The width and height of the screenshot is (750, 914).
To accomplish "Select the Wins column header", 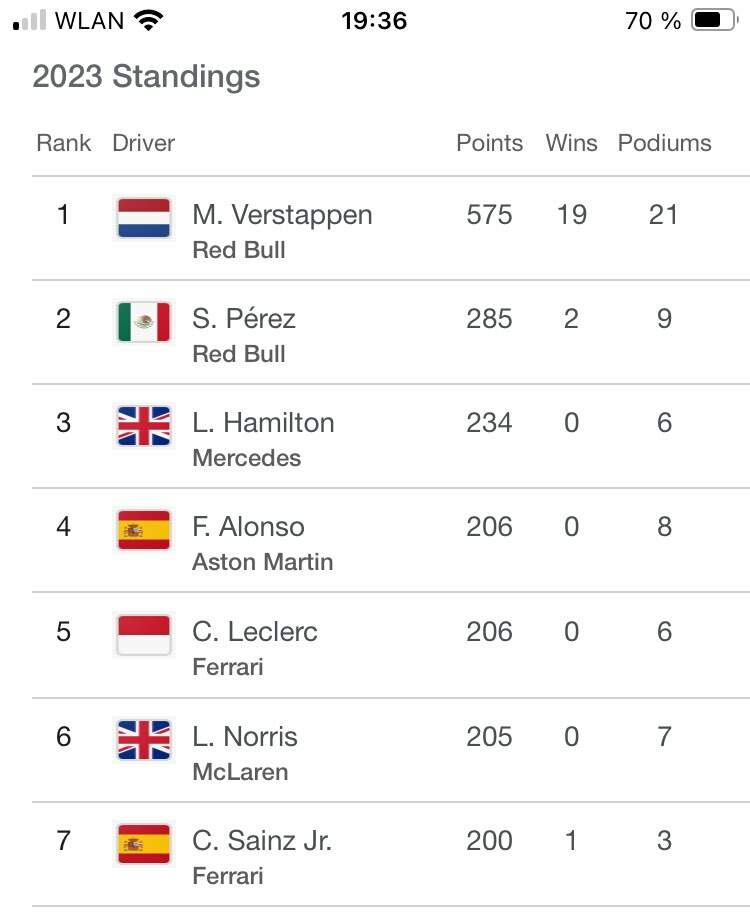I will click(x=571, y=143).
